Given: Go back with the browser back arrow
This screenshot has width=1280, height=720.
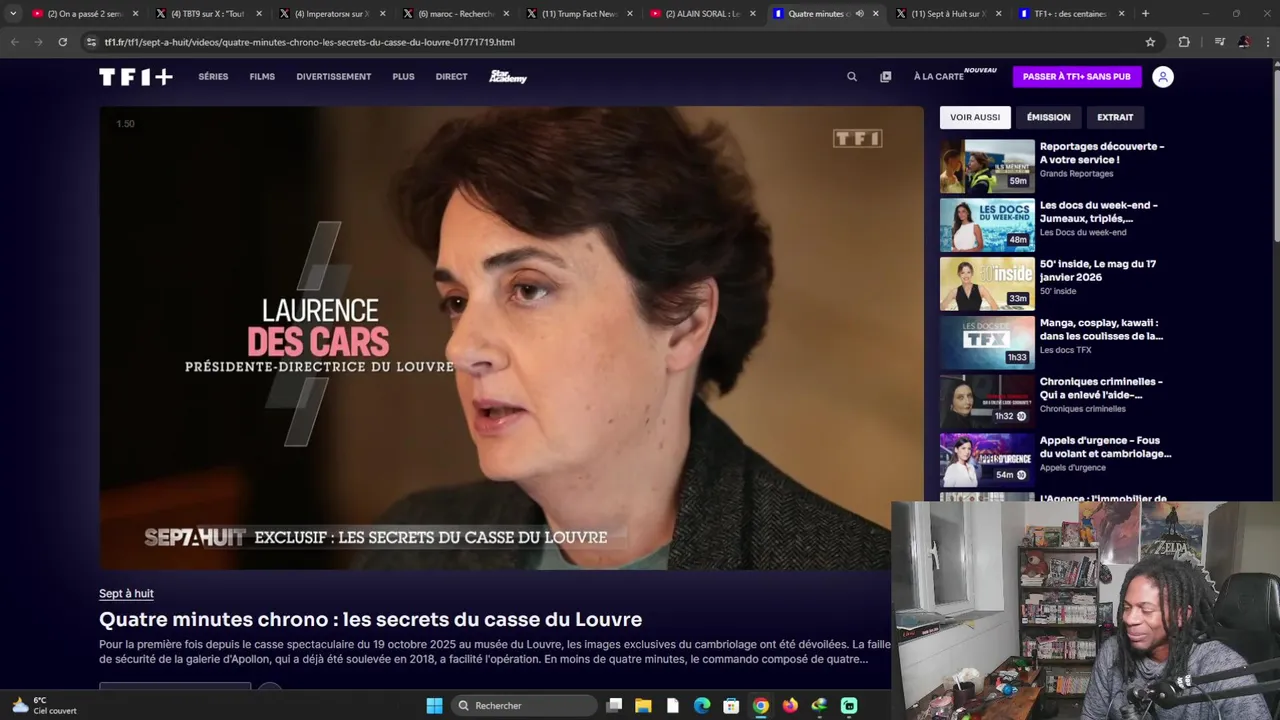Looking at the screenshot, I should 15,42.
